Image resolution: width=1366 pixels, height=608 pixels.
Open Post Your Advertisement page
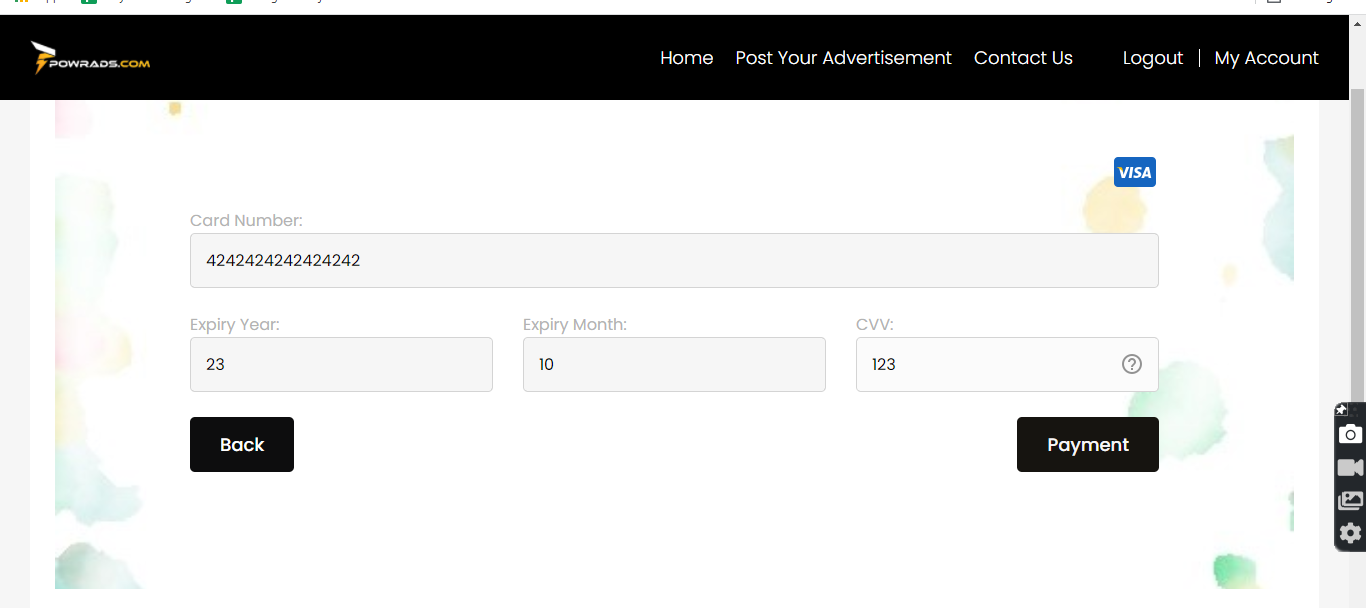[843, 58]
